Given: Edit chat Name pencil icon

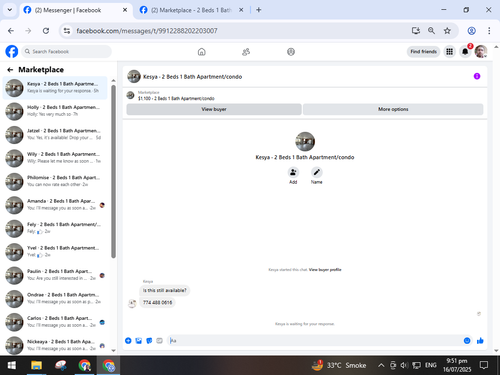Looking at the screenshot, I should [316, 172].
